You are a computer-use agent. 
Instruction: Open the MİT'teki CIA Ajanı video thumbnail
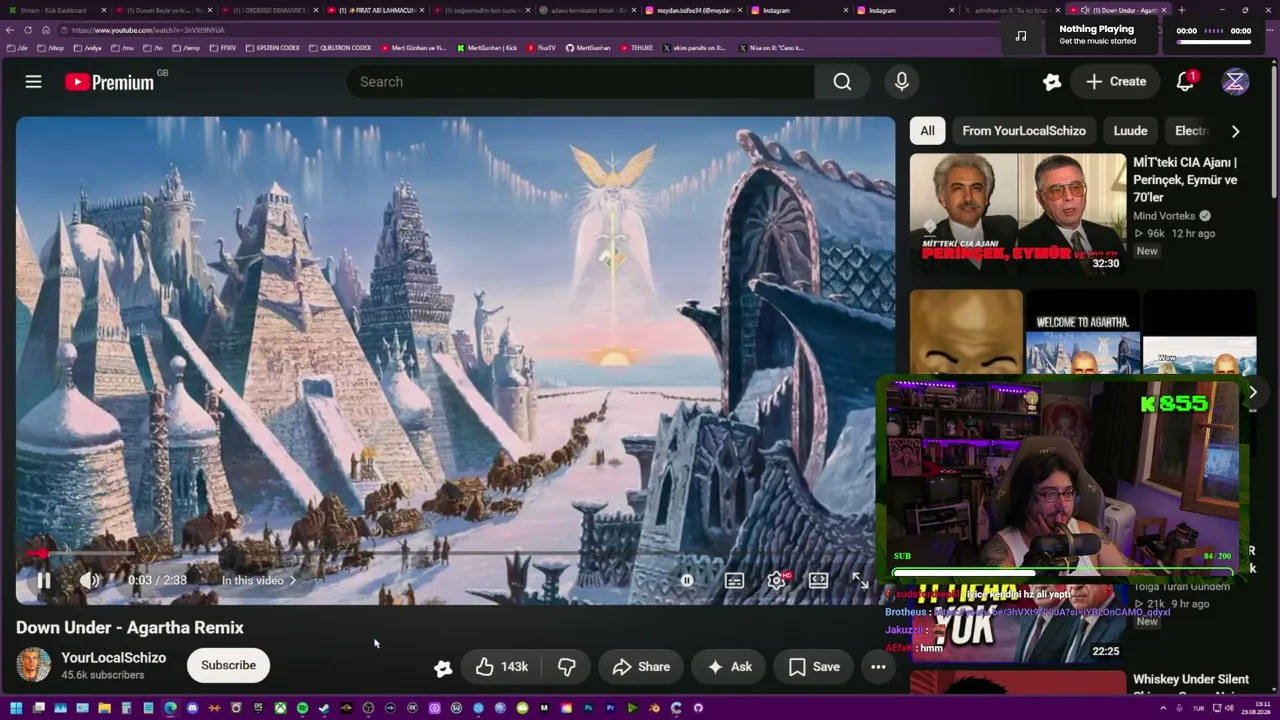1018,215
